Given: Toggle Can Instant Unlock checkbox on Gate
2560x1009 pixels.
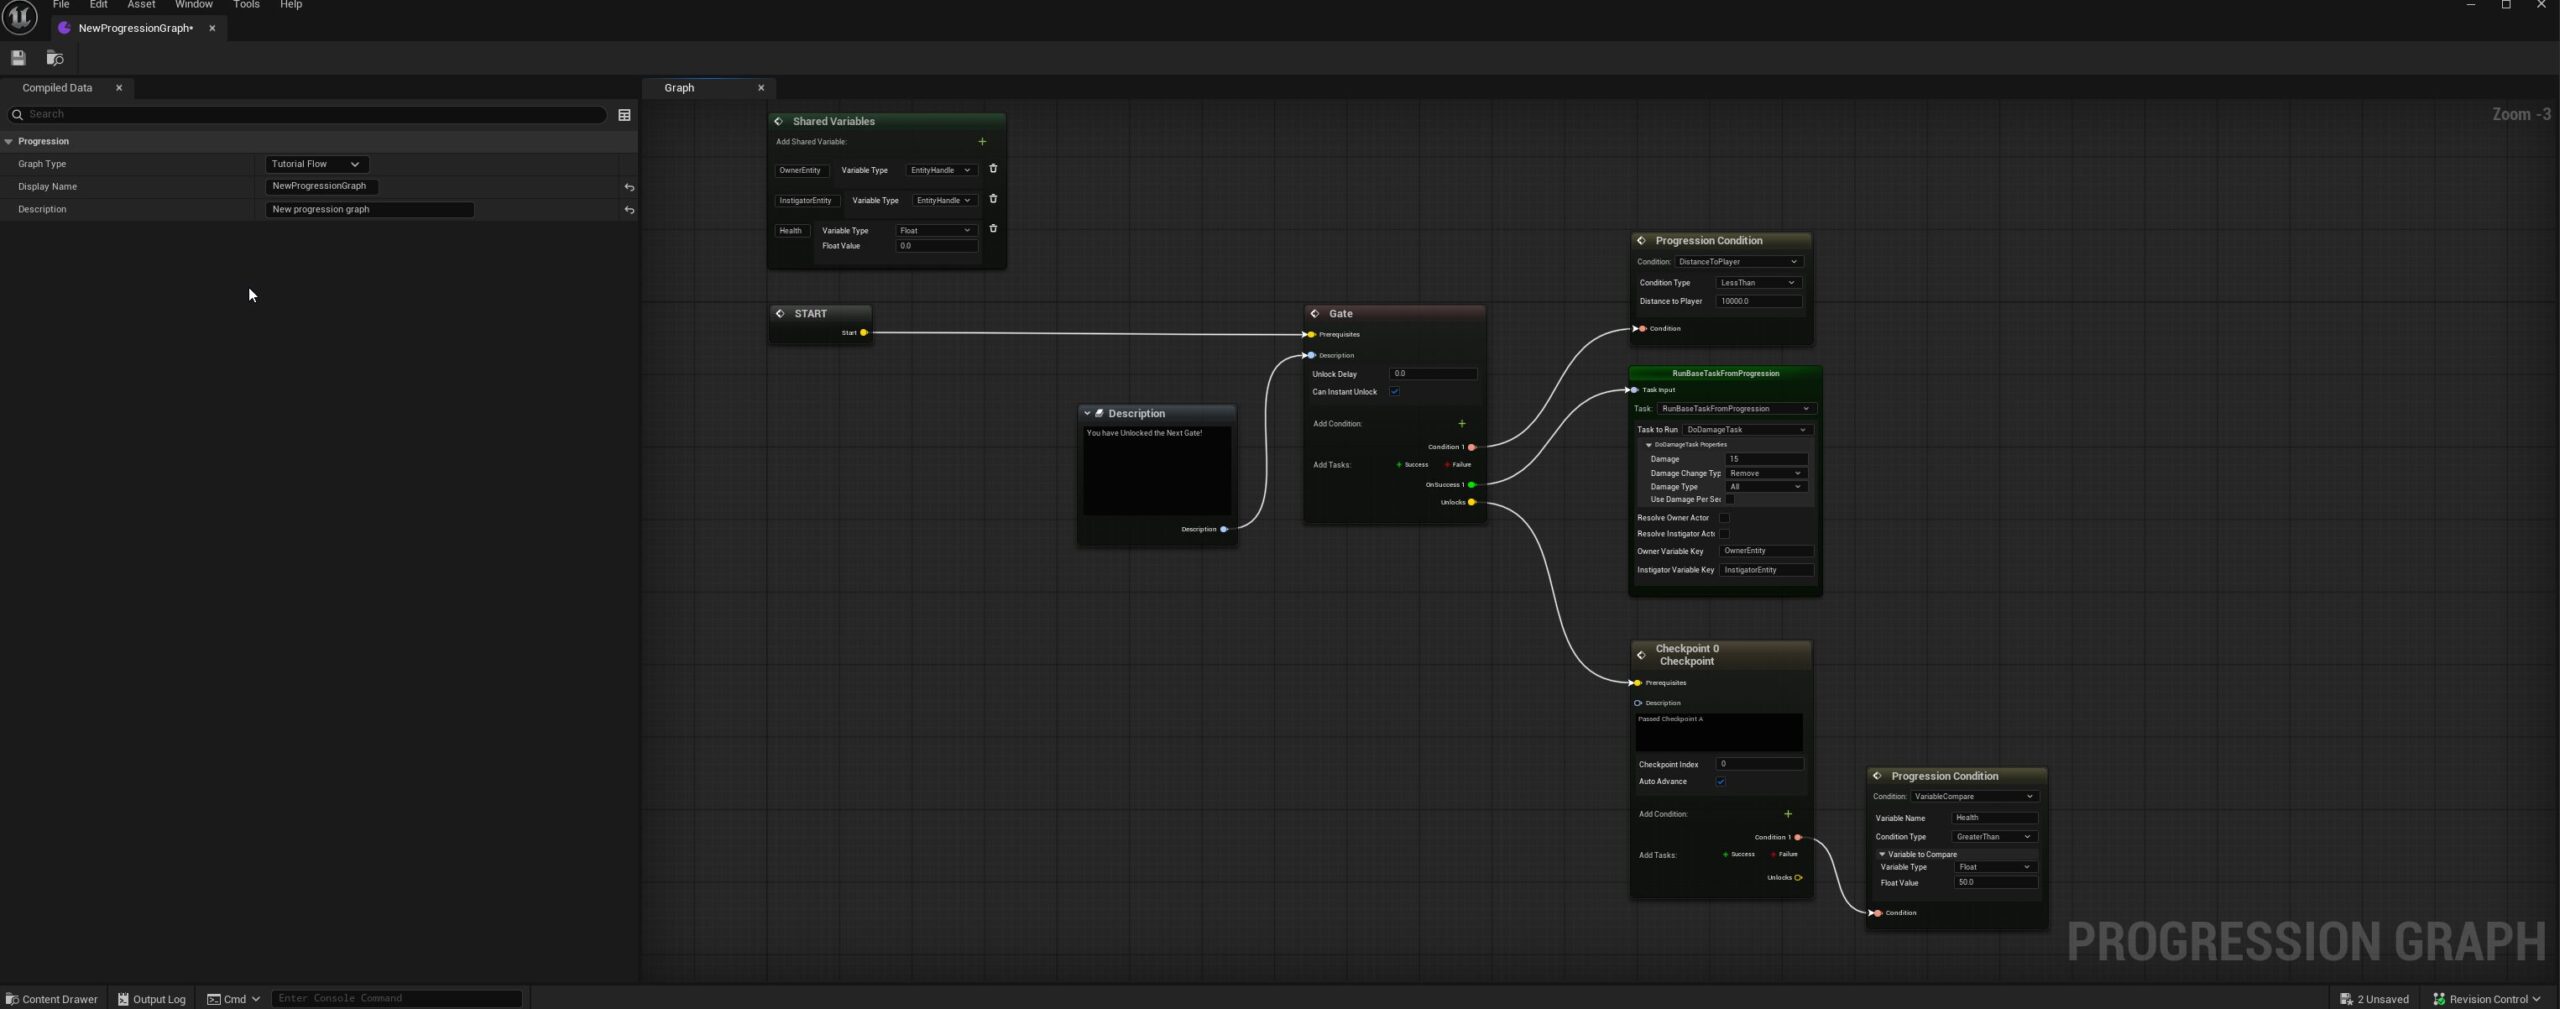Looking at the screenshot, I should [x=1394, y=392].
